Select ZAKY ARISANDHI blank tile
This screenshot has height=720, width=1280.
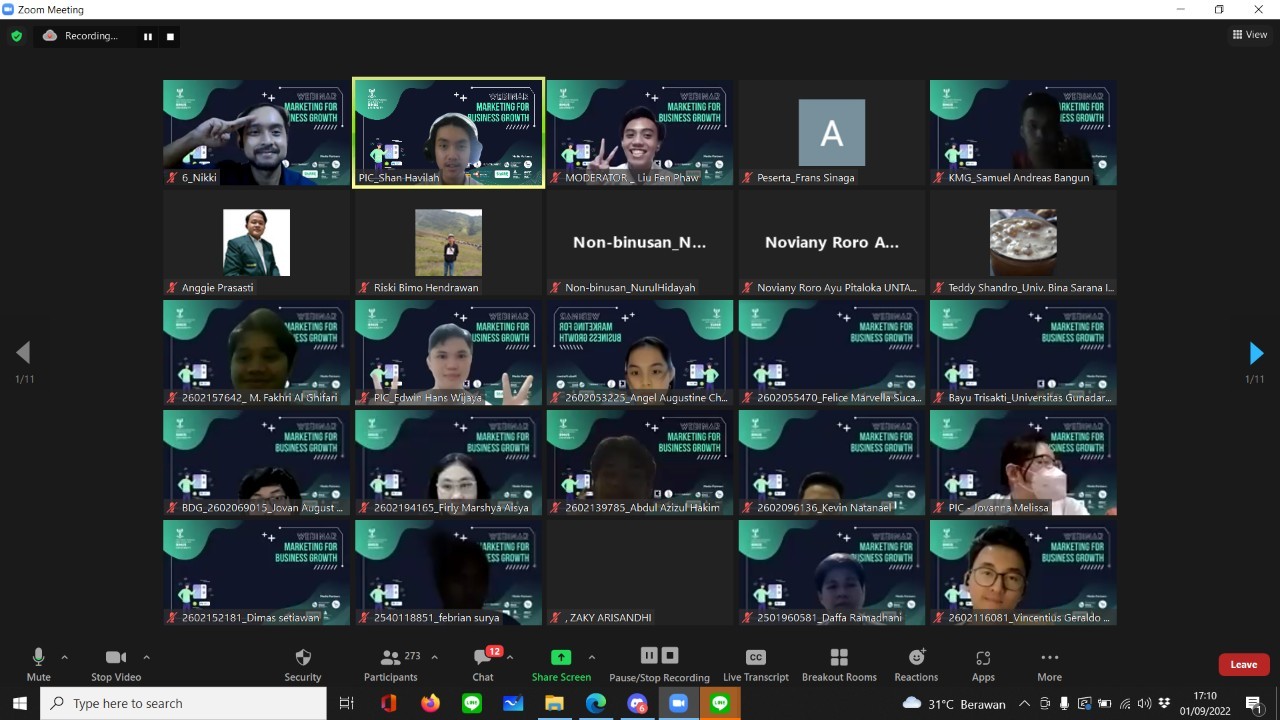[640, 573]
